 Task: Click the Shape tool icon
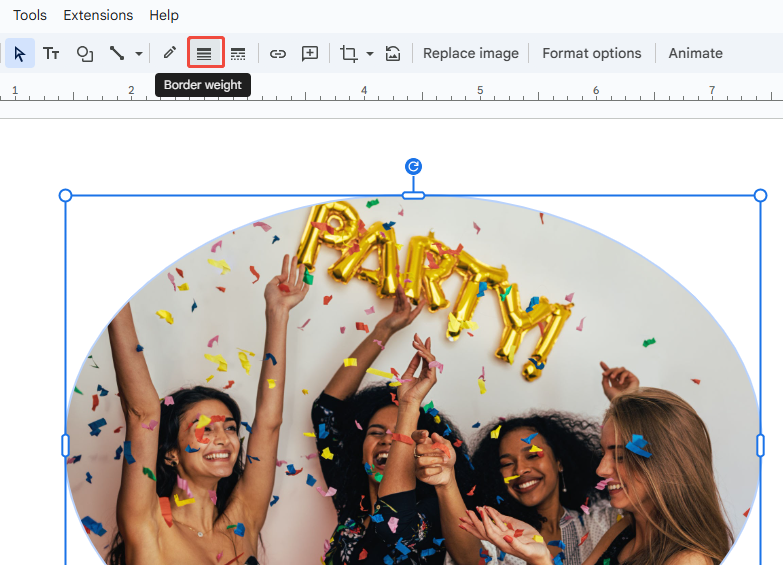tap(85, 54)
